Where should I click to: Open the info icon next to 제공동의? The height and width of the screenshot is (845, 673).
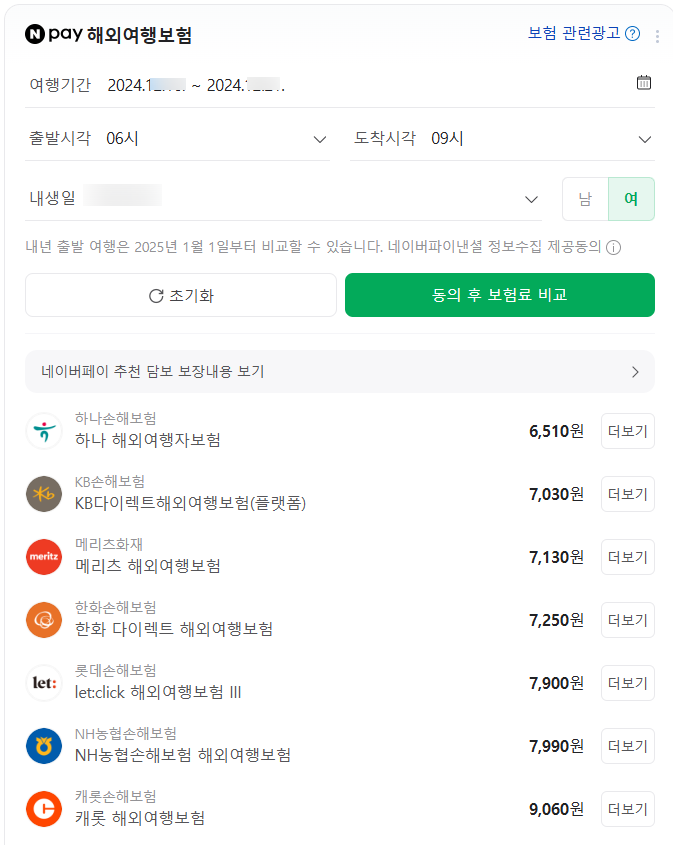point(614,248)
